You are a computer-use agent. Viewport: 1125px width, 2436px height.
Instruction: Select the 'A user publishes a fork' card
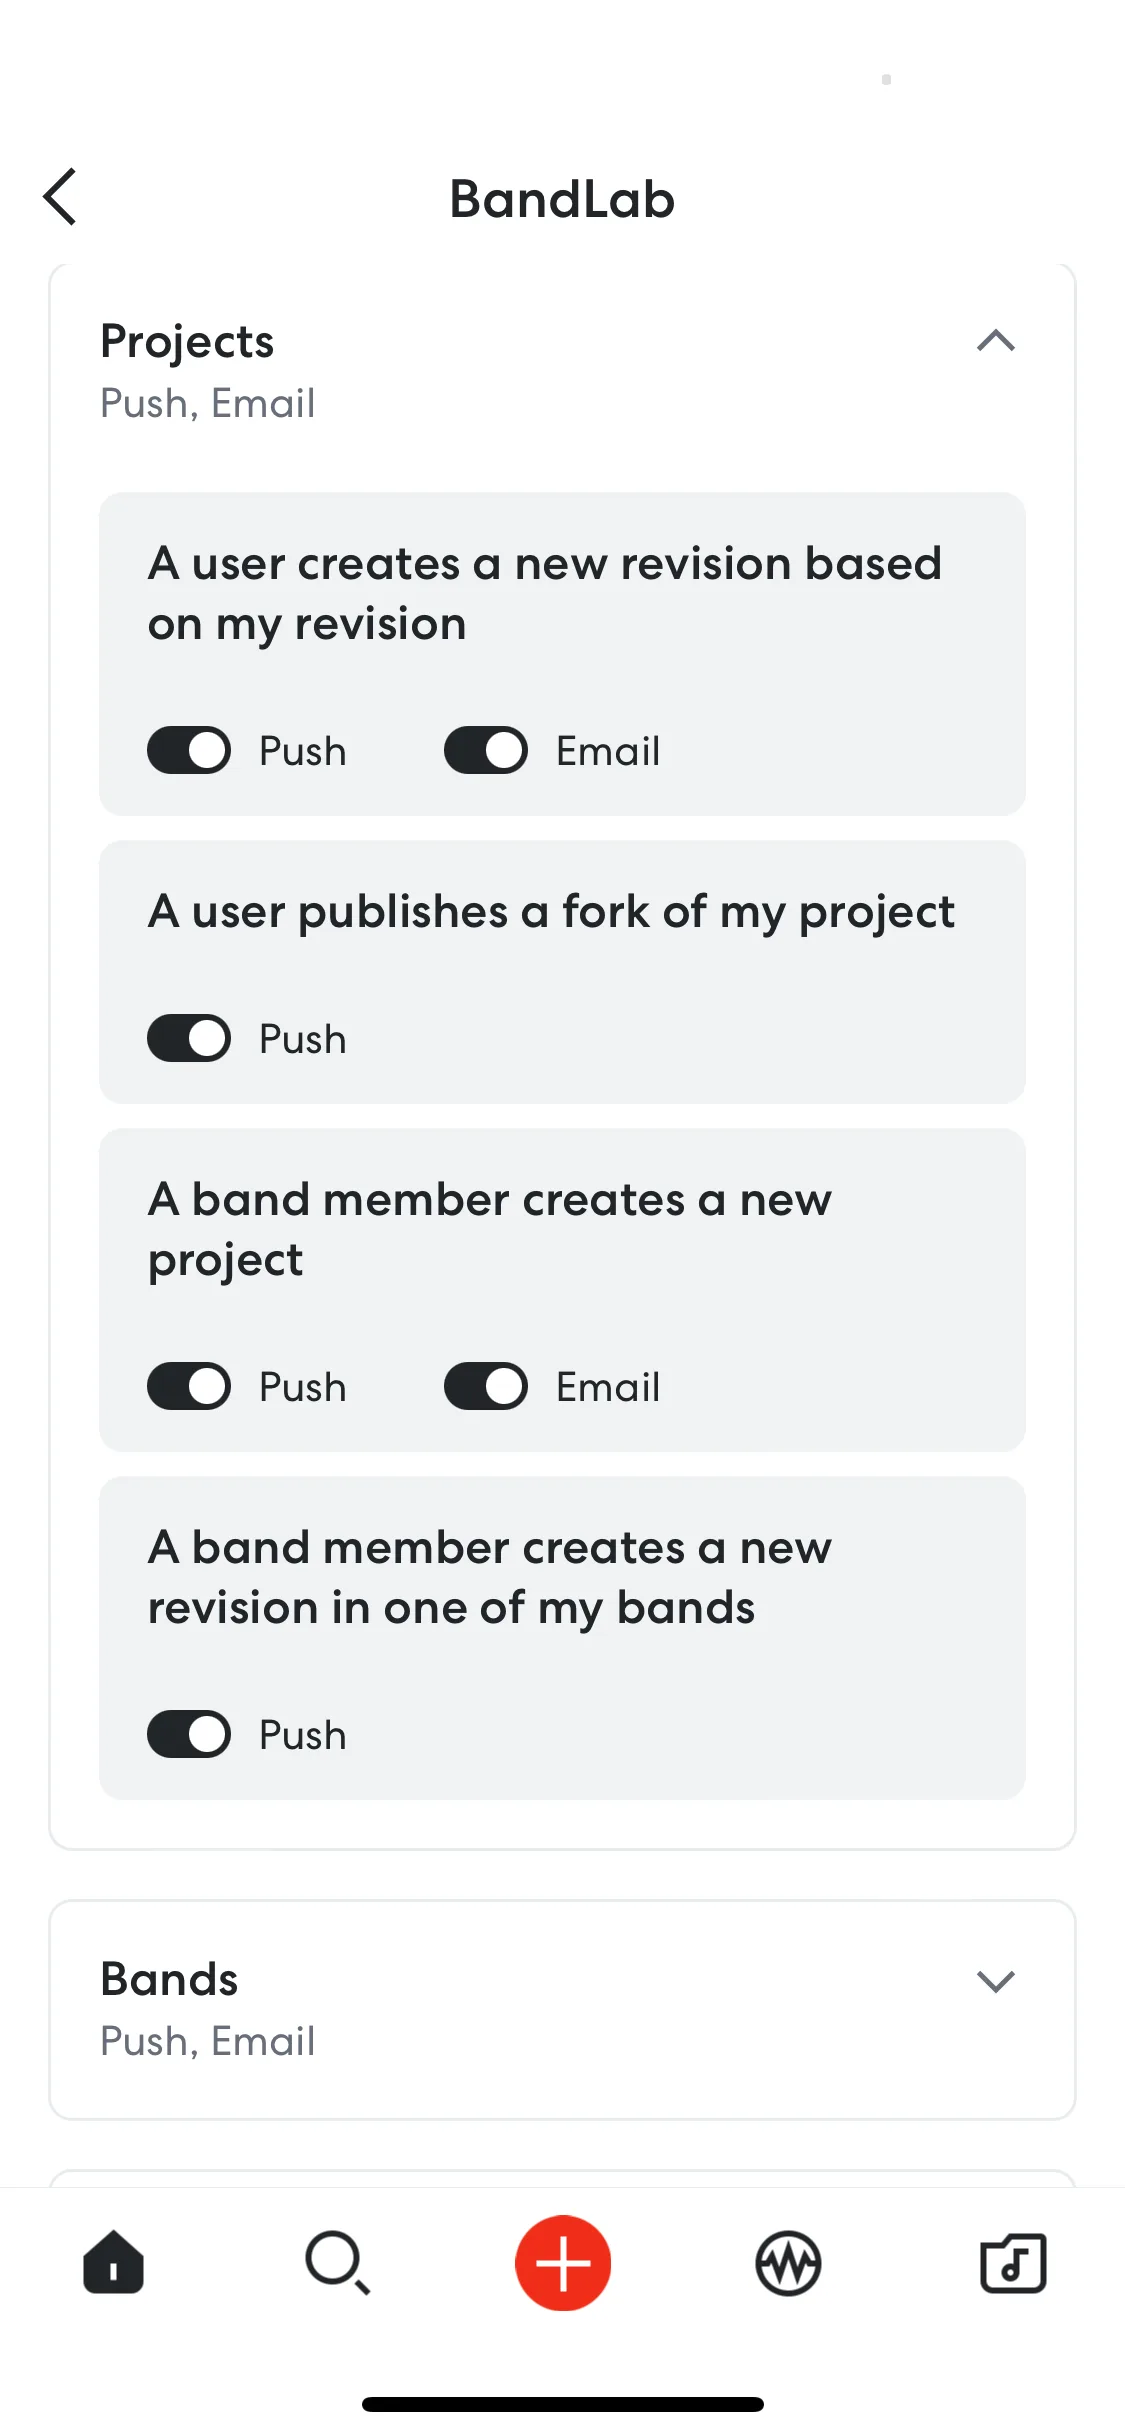tap(562, 972)
